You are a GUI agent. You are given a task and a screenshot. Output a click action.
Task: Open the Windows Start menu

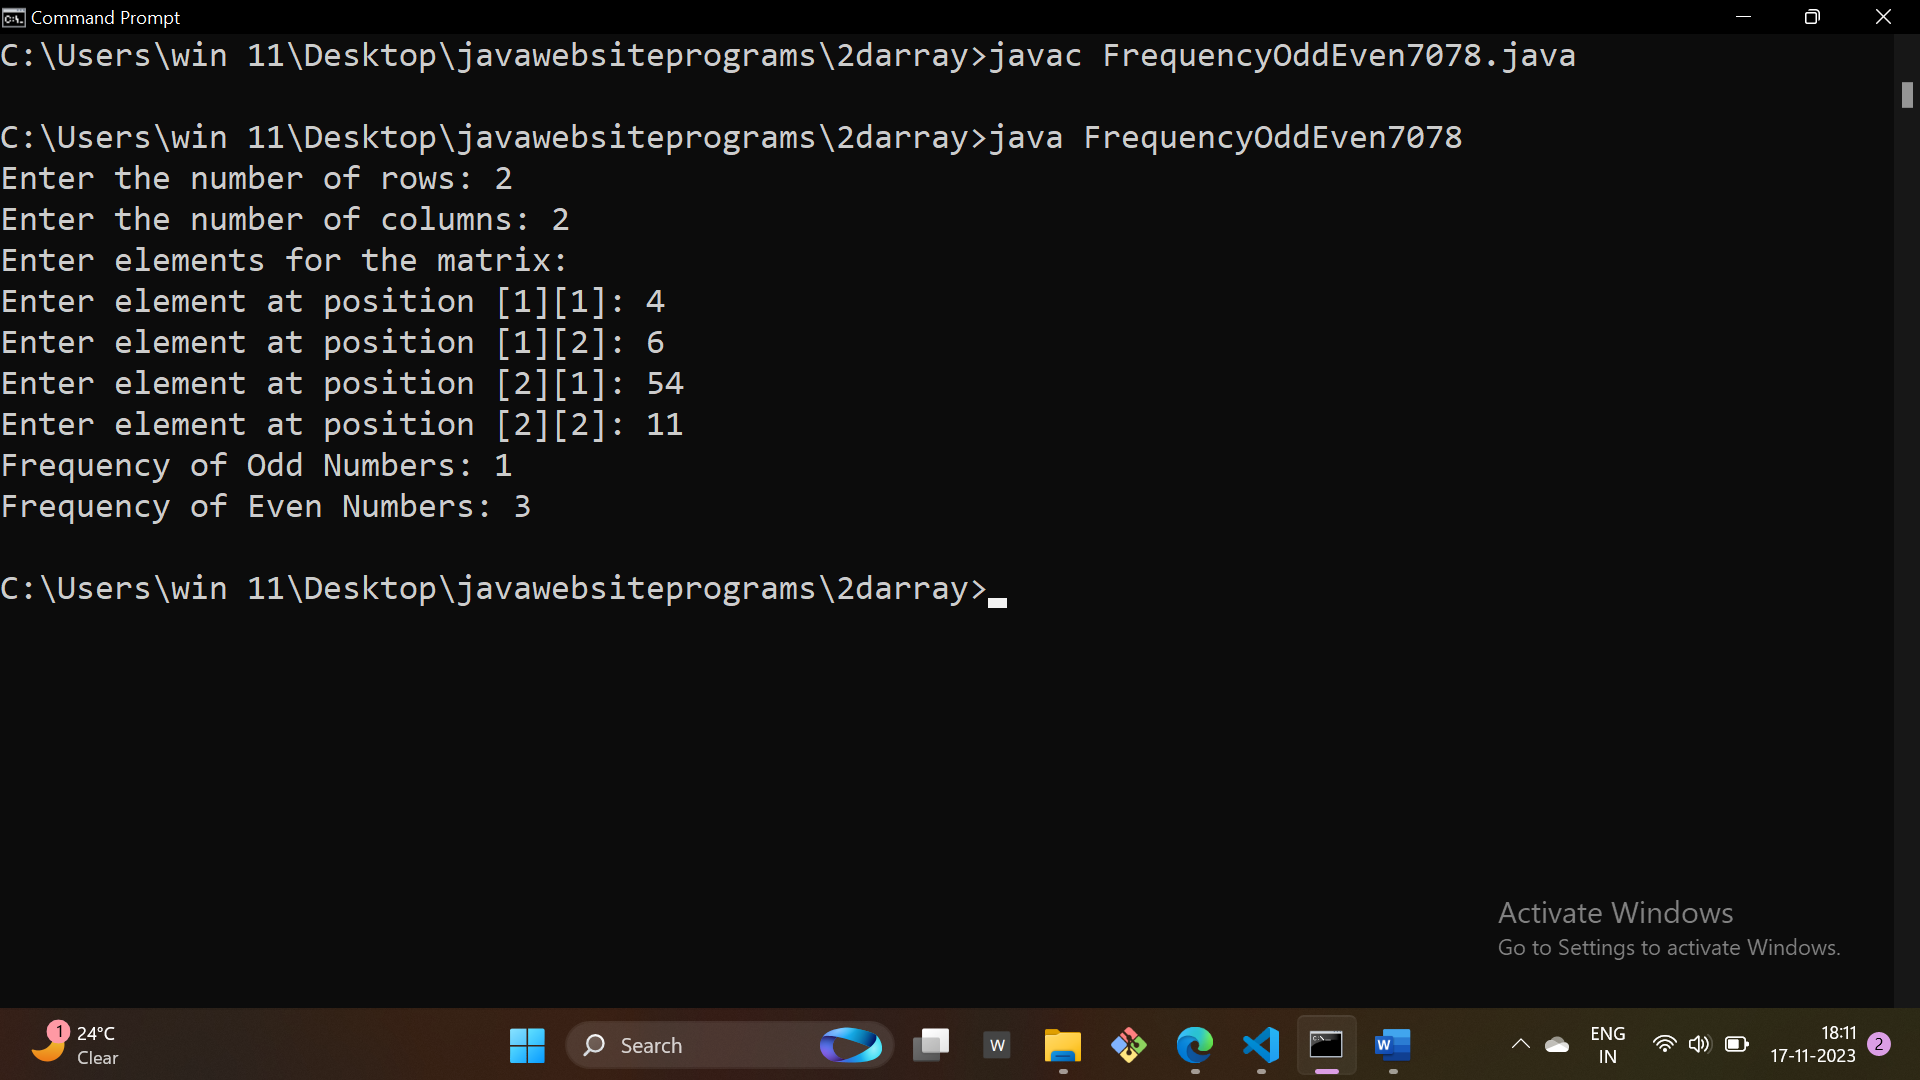click(x=527, y=1045)
